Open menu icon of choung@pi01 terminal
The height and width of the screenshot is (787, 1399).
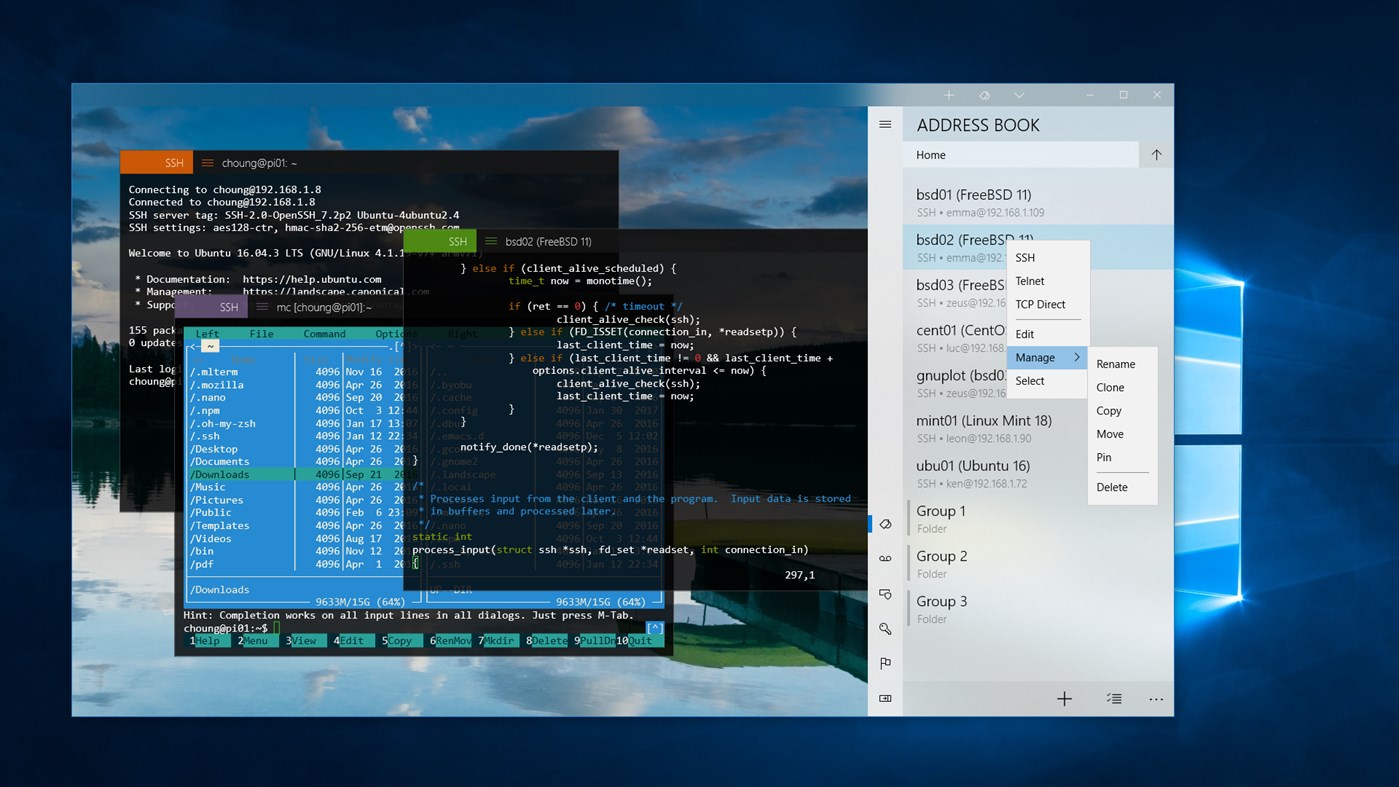tap(208, 163)
